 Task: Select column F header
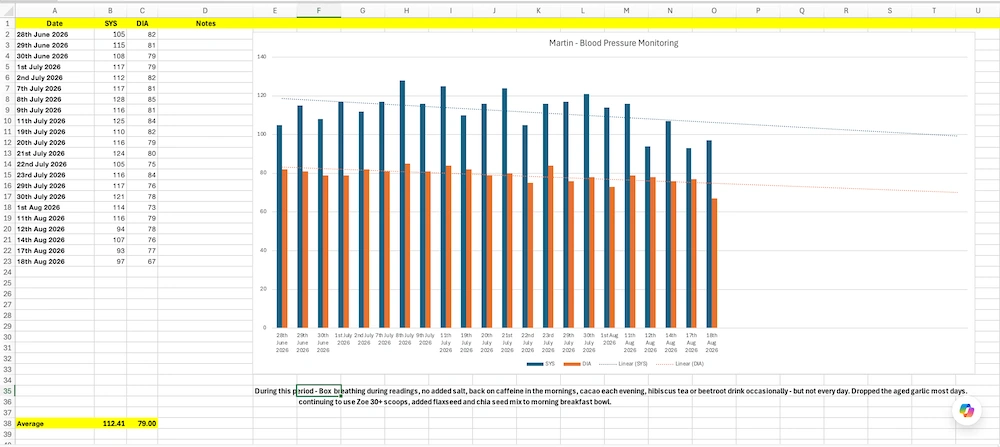tap(319, 11)
